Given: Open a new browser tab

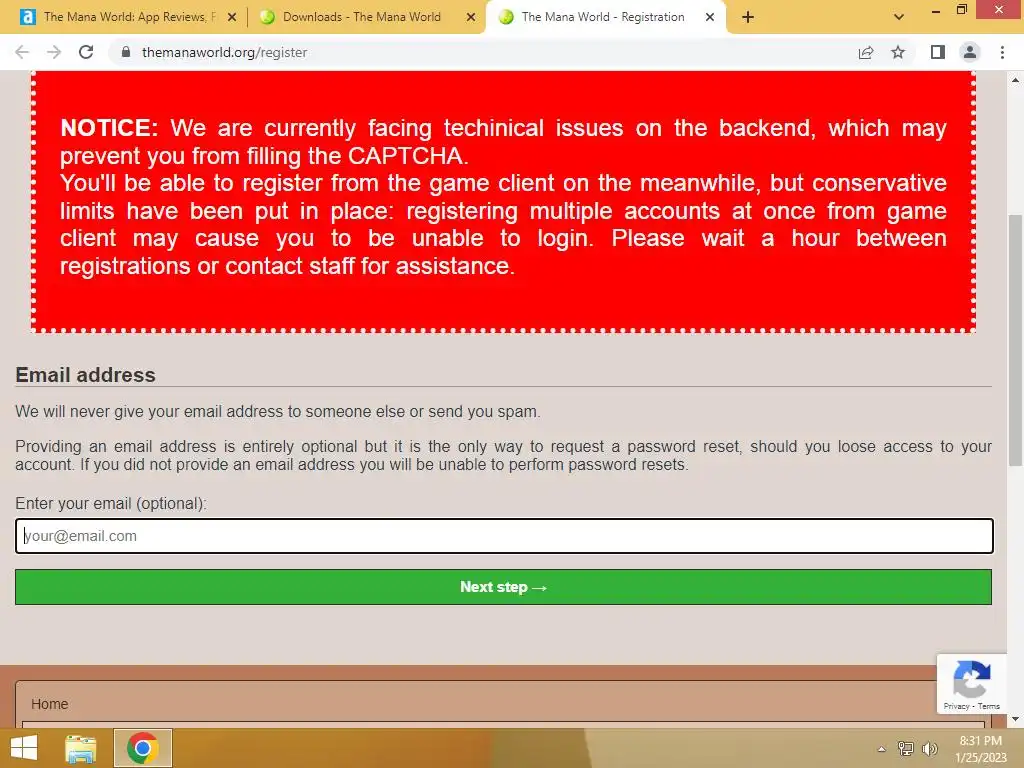Looking at the screenshot, I should (x=748, y=17).
